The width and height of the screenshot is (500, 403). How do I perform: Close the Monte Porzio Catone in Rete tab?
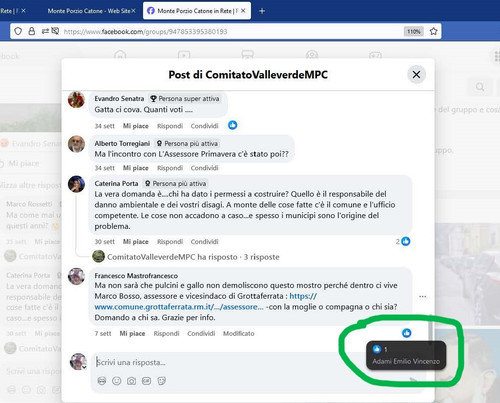coord(243,11)
